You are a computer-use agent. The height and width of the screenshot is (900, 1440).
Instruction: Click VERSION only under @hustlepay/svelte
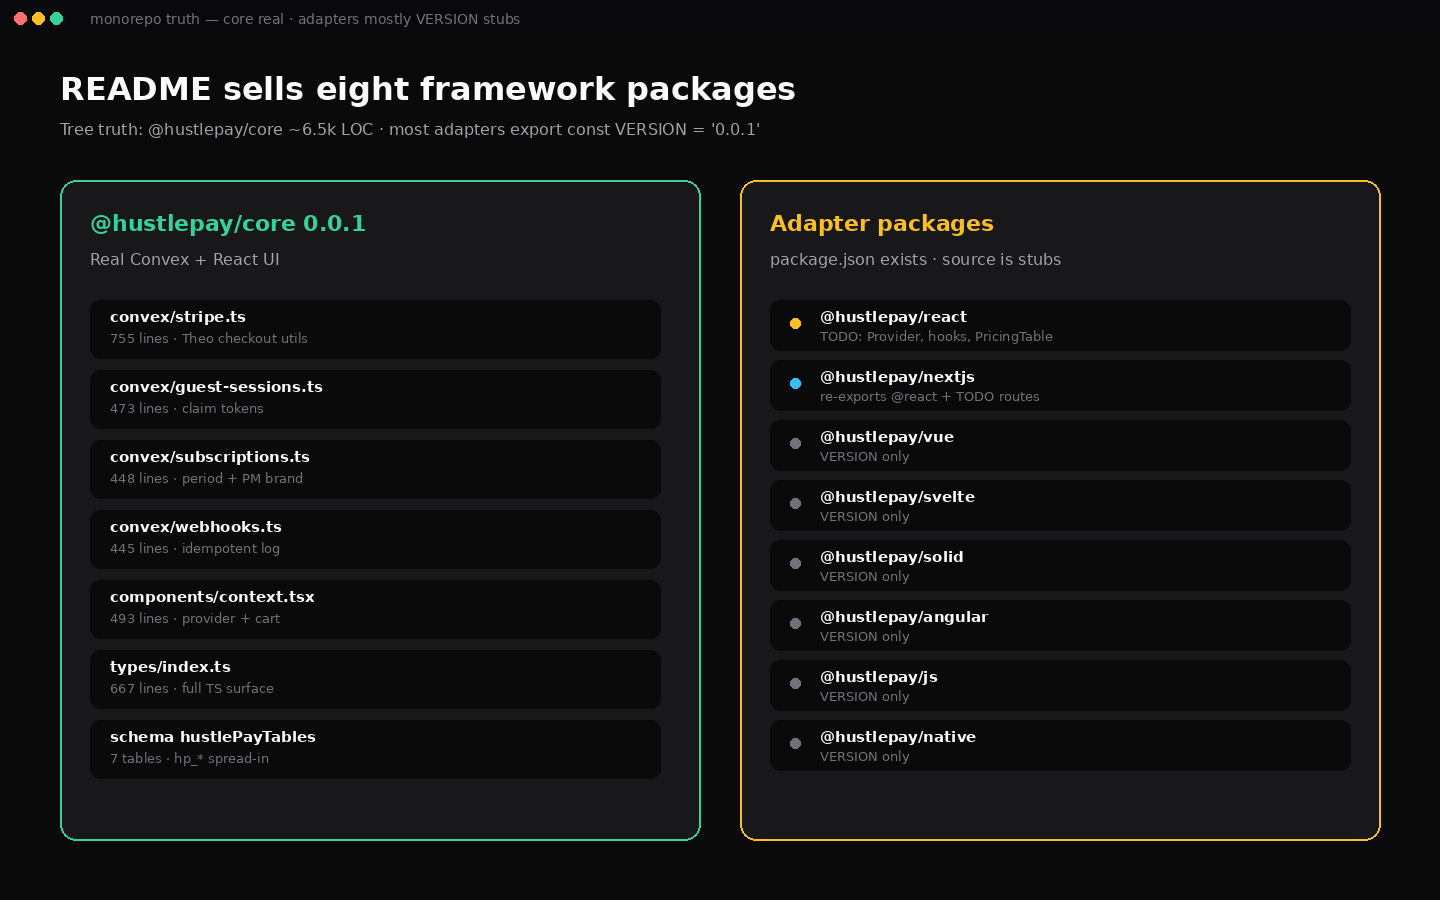pos(865,517)
